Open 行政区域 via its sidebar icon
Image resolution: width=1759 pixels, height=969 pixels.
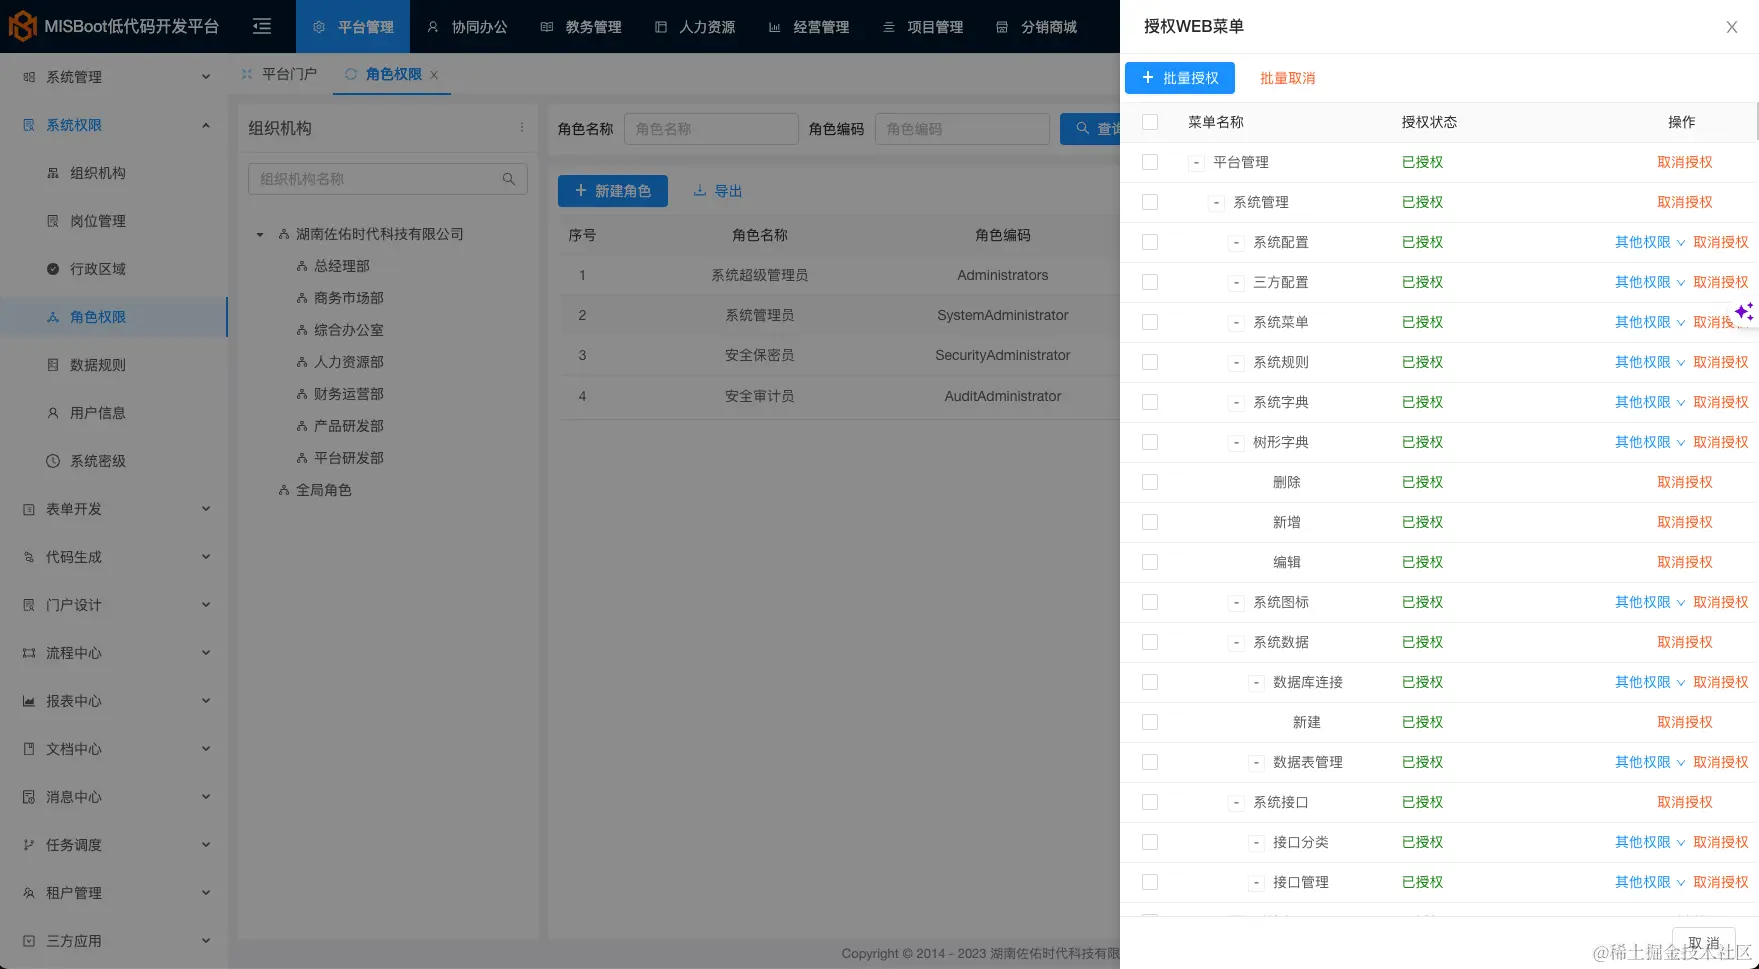pos(52,268)
